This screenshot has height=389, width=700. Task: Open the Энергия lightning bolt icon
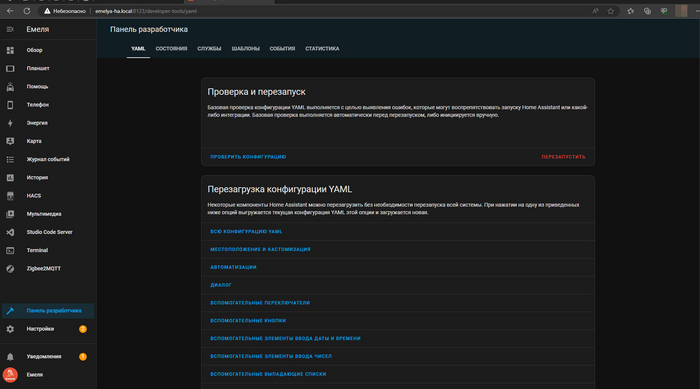point(10,123)
